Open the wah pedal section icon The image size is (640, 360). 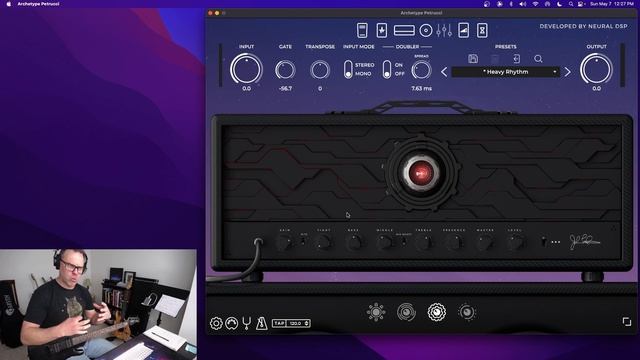[382, 31]
